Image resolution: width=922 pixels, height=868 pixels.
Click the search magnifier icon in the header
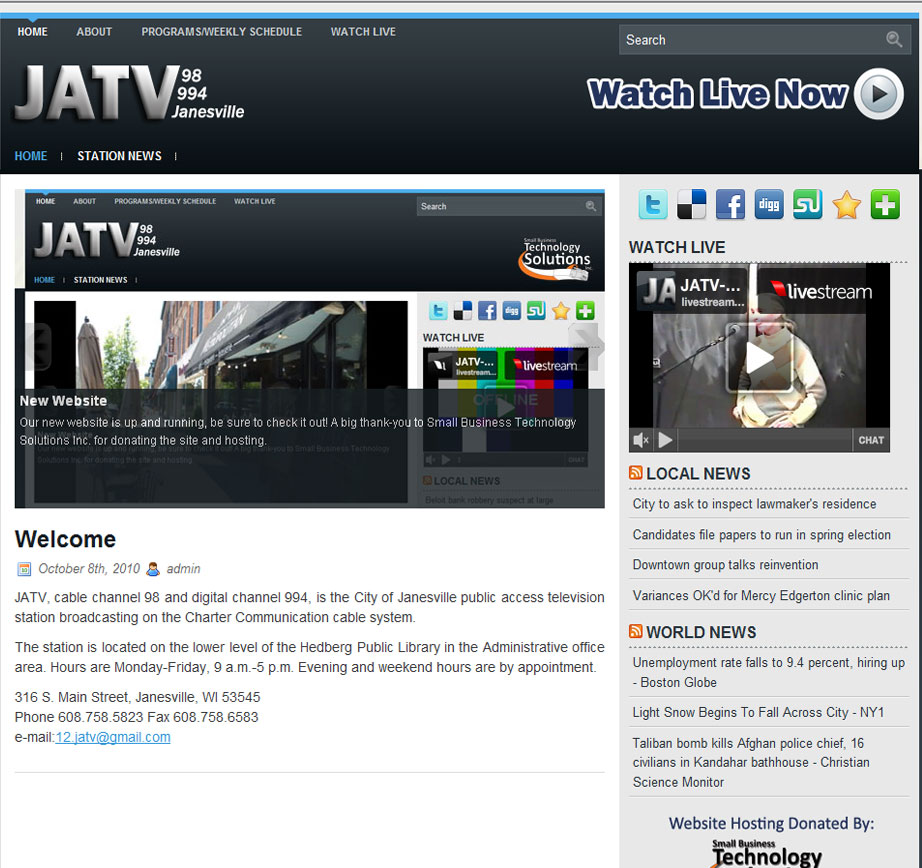click(x=894, y=39)
